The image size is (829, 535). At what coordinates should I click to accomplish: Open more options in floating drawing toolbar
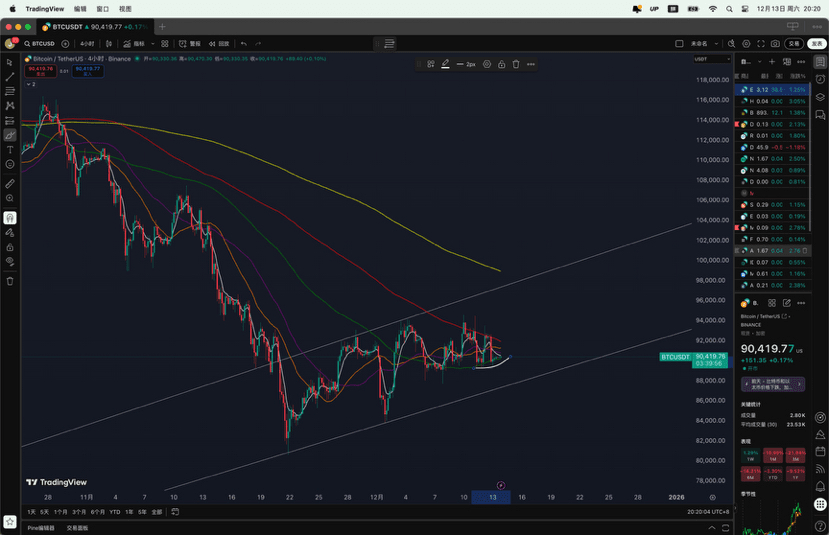pos(531,64)
